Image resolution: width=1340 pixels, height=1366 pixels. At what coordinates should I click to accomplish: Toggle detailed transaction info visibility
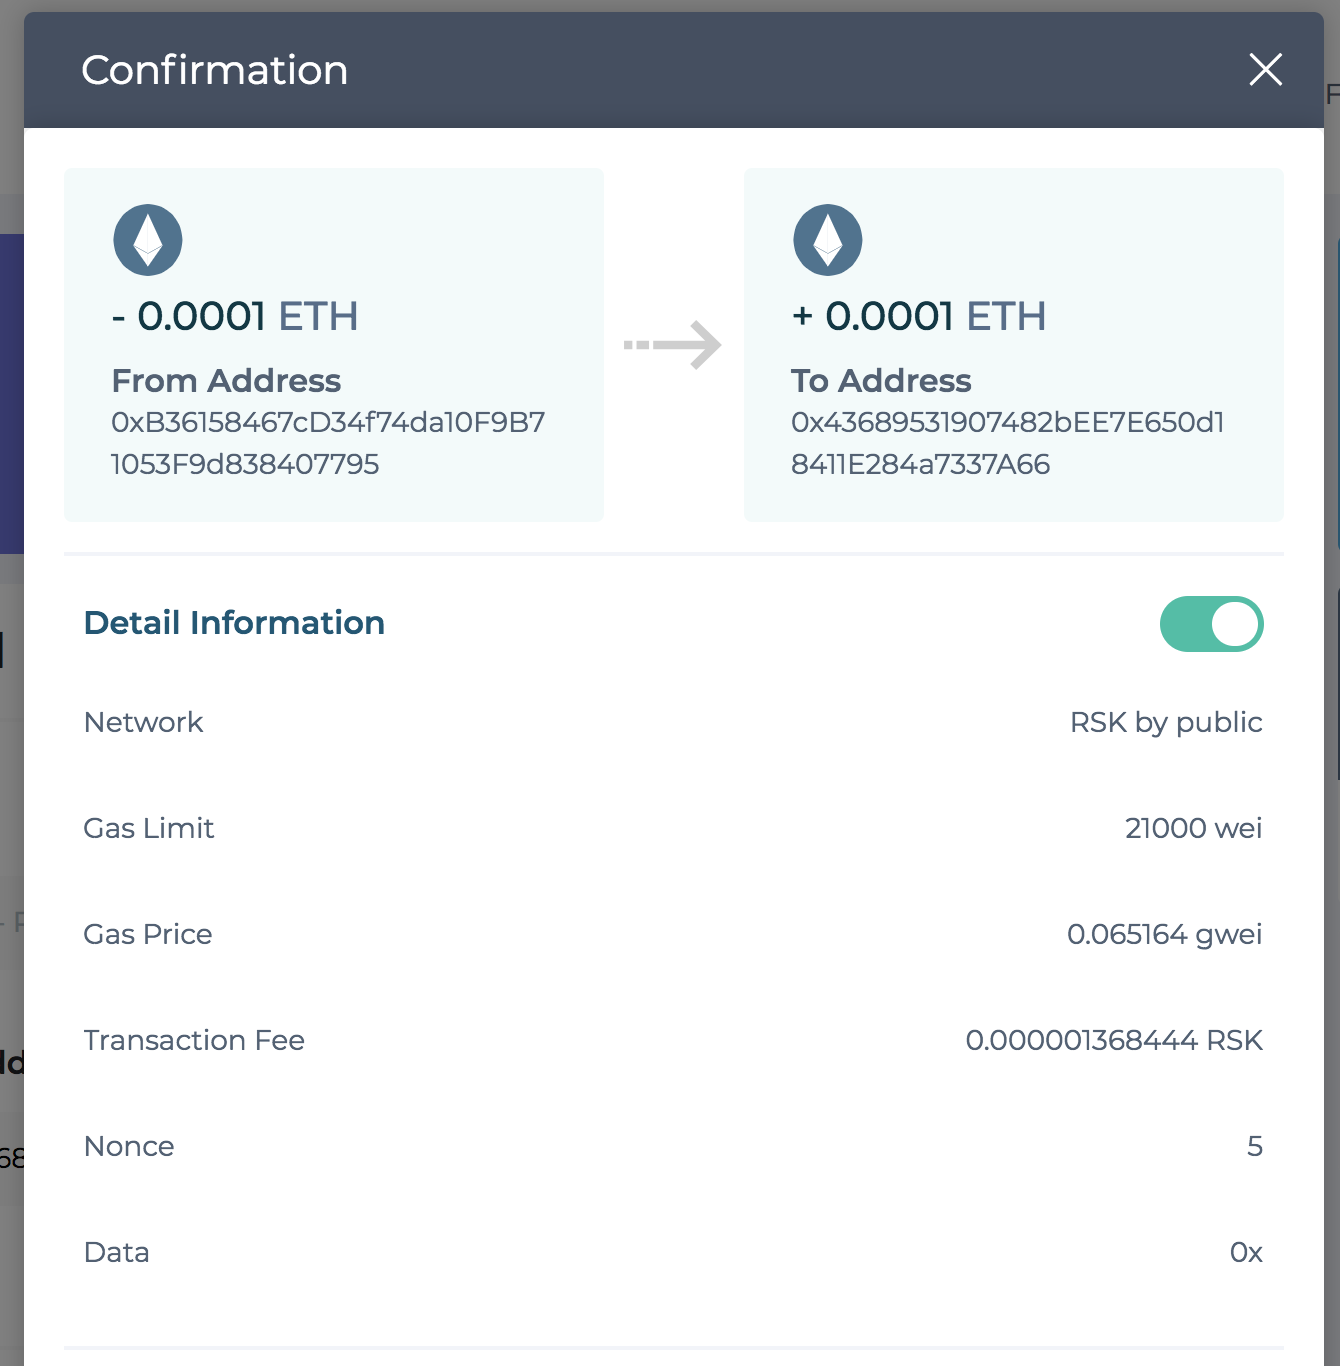tap(1211, 623)
